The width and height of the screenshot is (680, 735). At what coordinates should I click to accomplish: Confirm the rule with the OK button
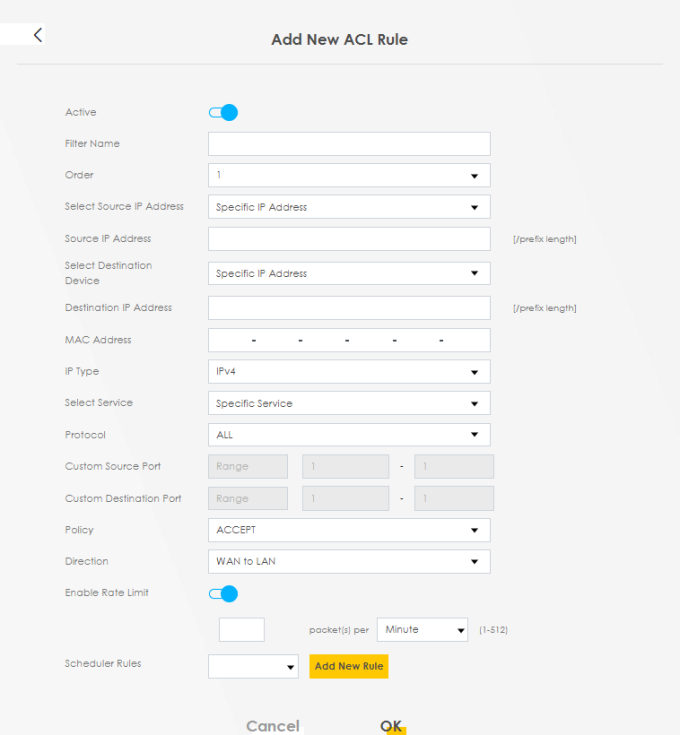pos(391,726)
